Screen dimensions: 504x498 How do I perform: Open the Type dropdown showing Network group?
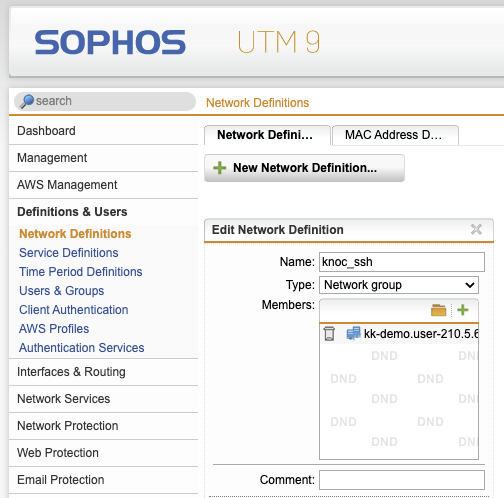(399, 285)
